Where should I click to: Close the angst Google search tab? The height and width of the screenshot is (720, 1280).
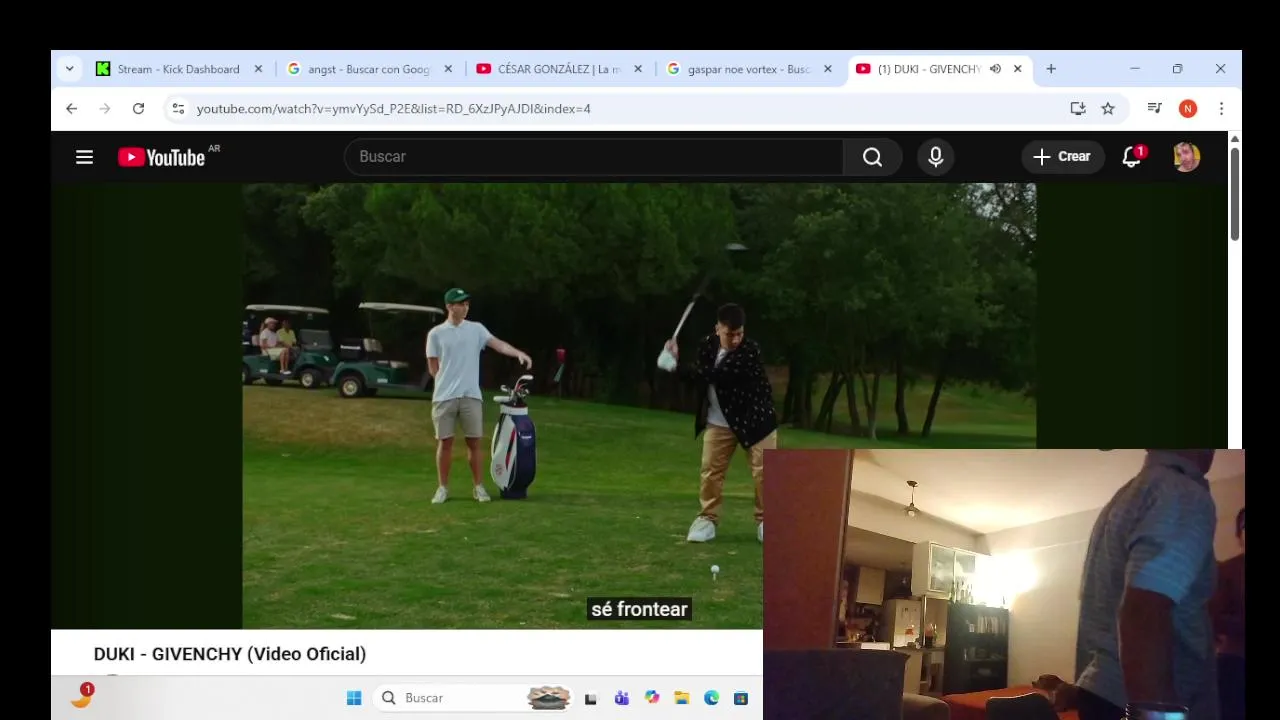click(448, 69)
